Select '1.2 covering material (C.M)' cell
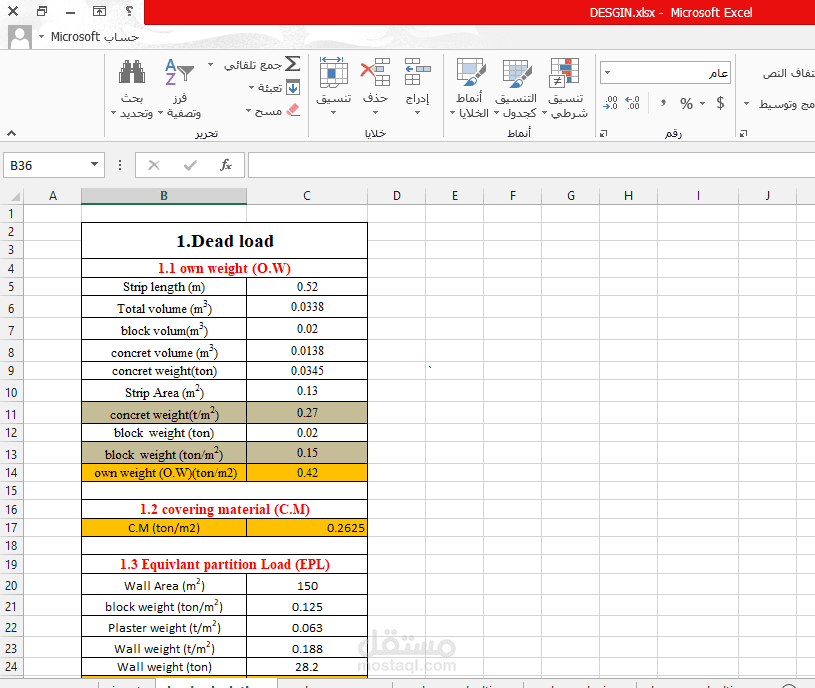The image size is (815, 688). pyautogui.click(x=225, y=509)
